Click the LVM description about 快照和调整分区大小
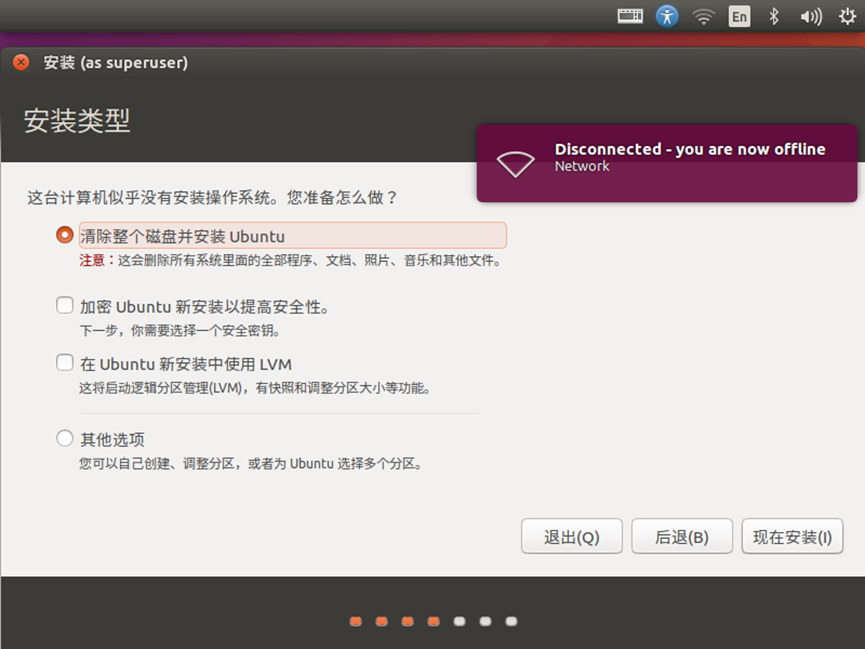This screenshot has height=649, width=865. 255,388
